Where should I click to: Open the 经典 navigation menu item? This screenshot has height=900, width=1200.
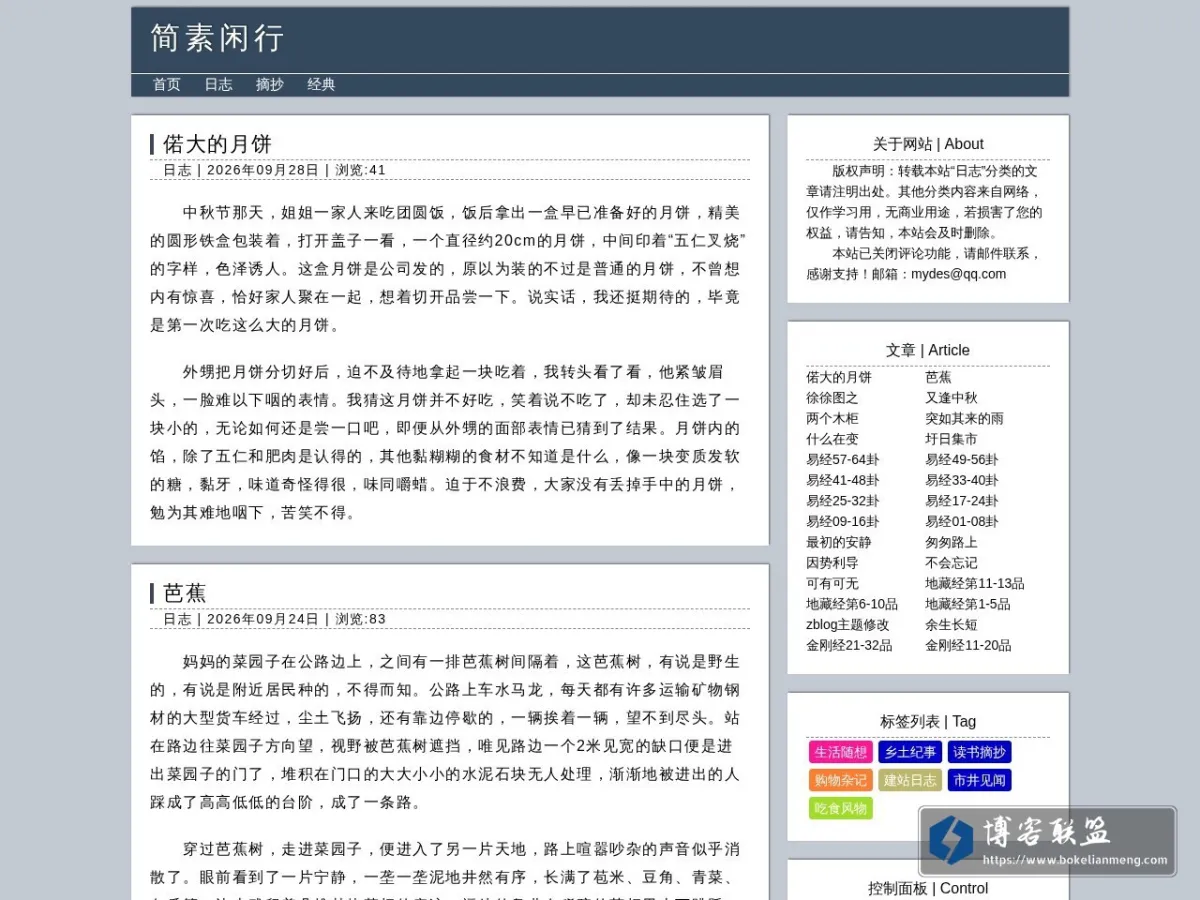321,85
